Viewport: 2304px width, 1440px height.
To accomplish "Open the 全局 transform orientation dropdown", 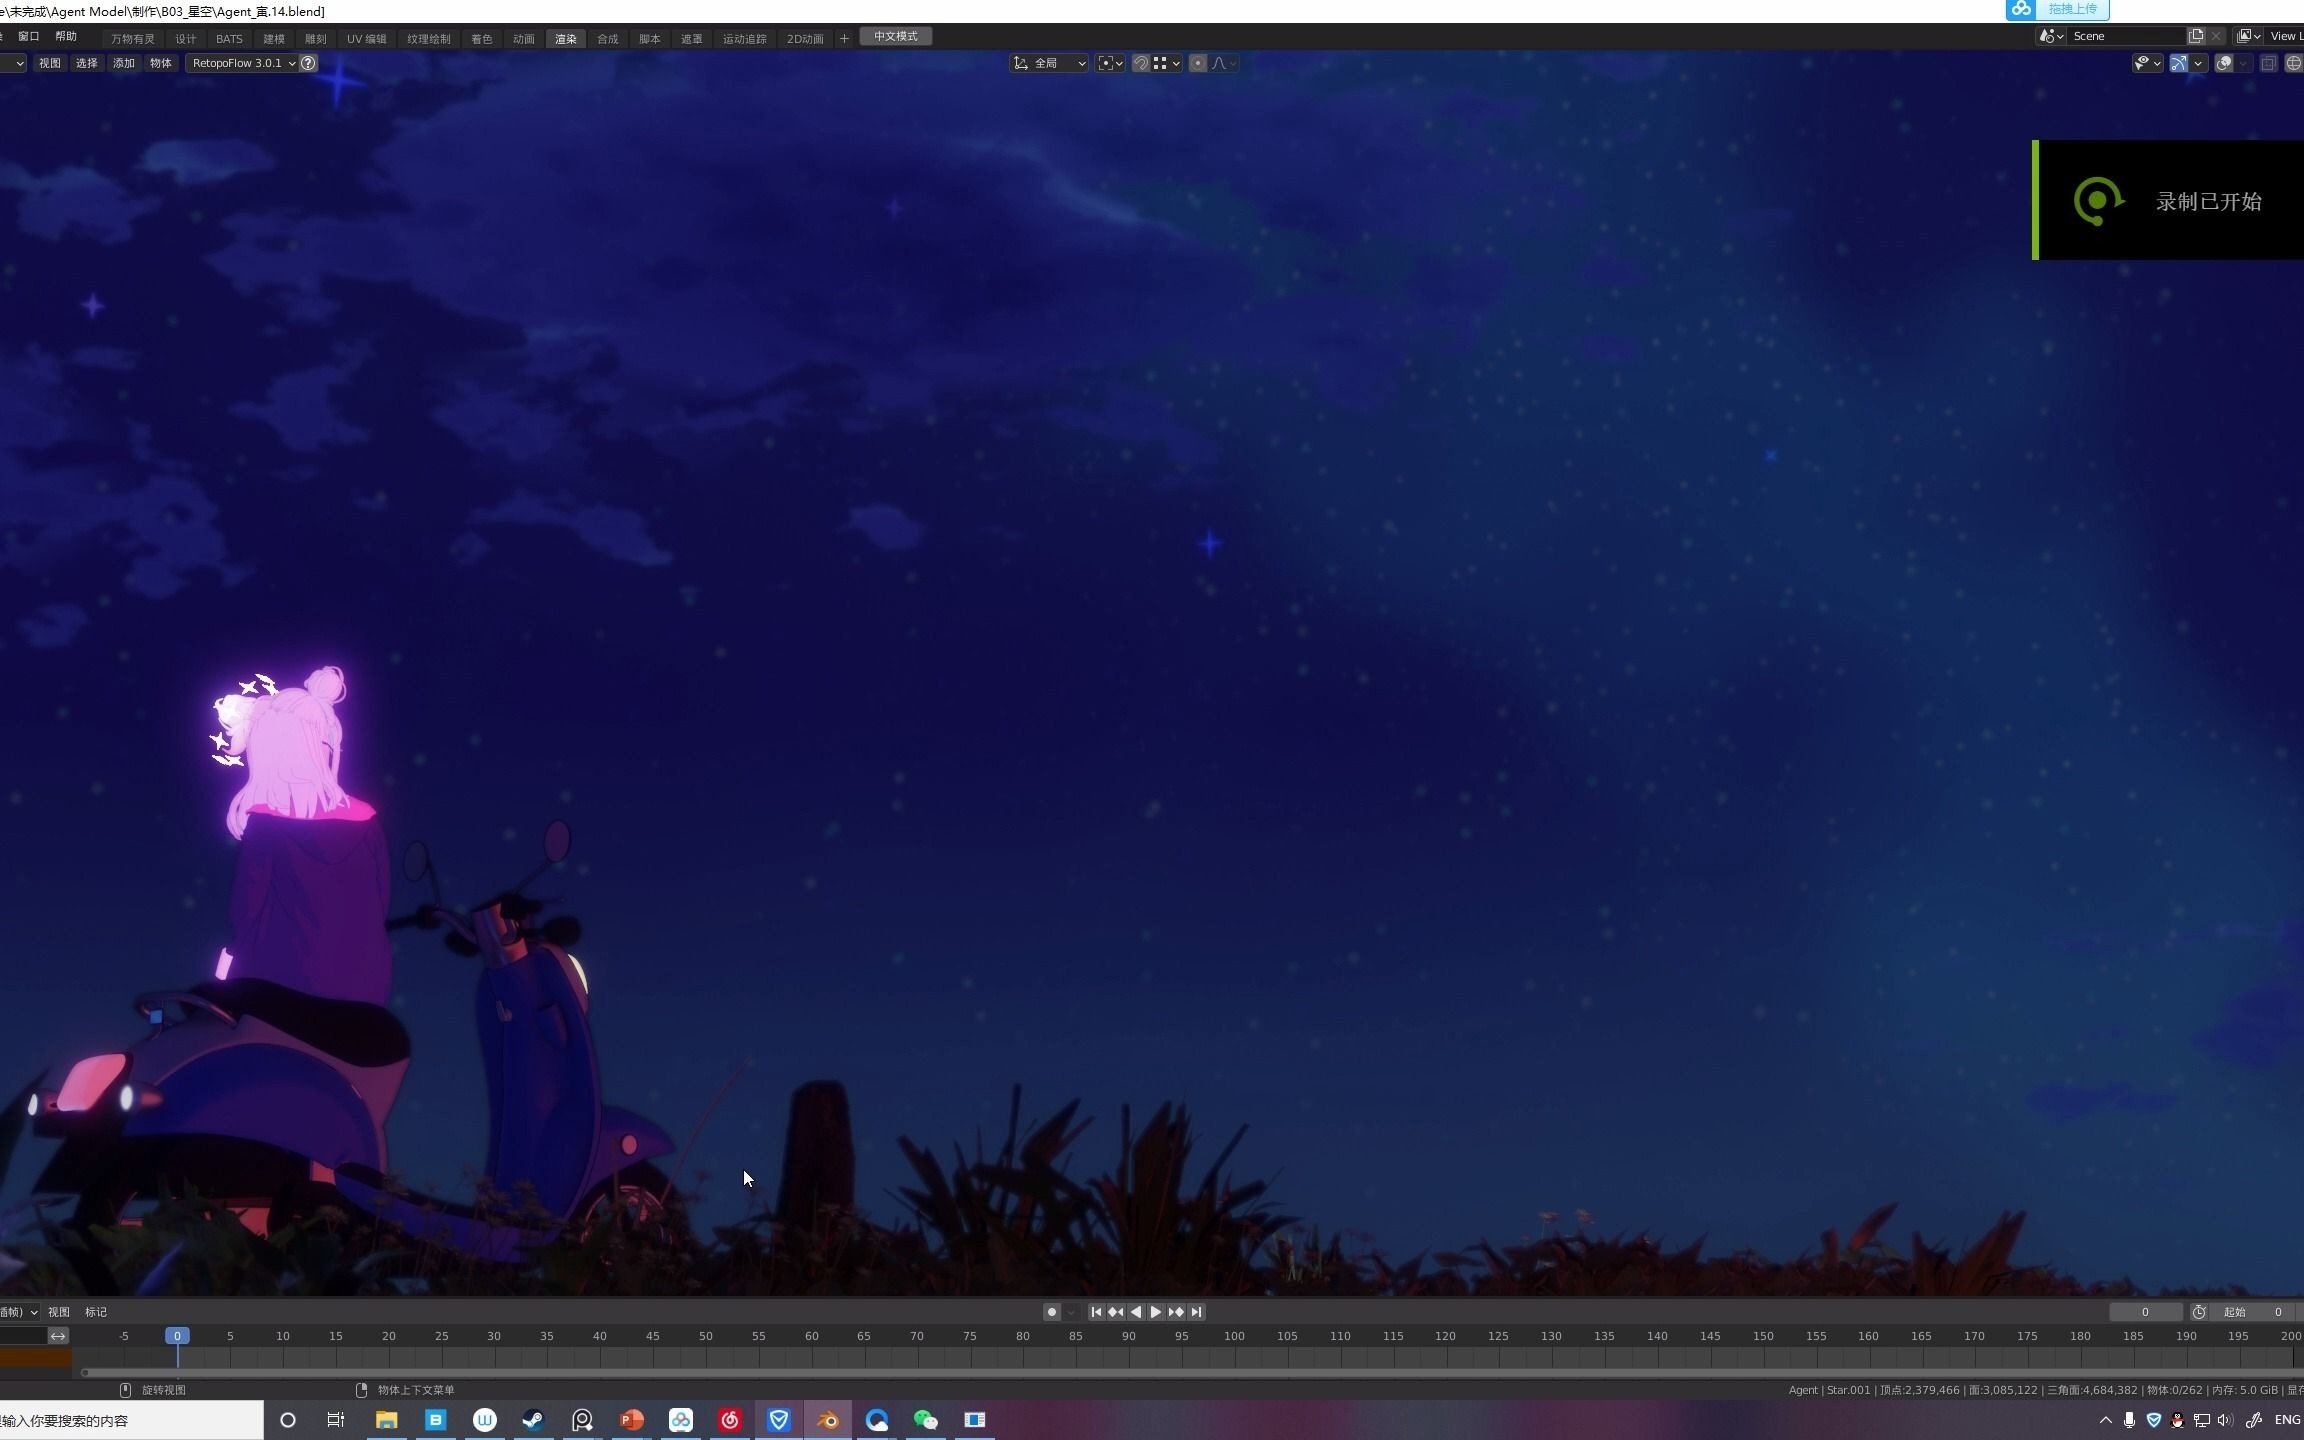I will (1049, 63).
